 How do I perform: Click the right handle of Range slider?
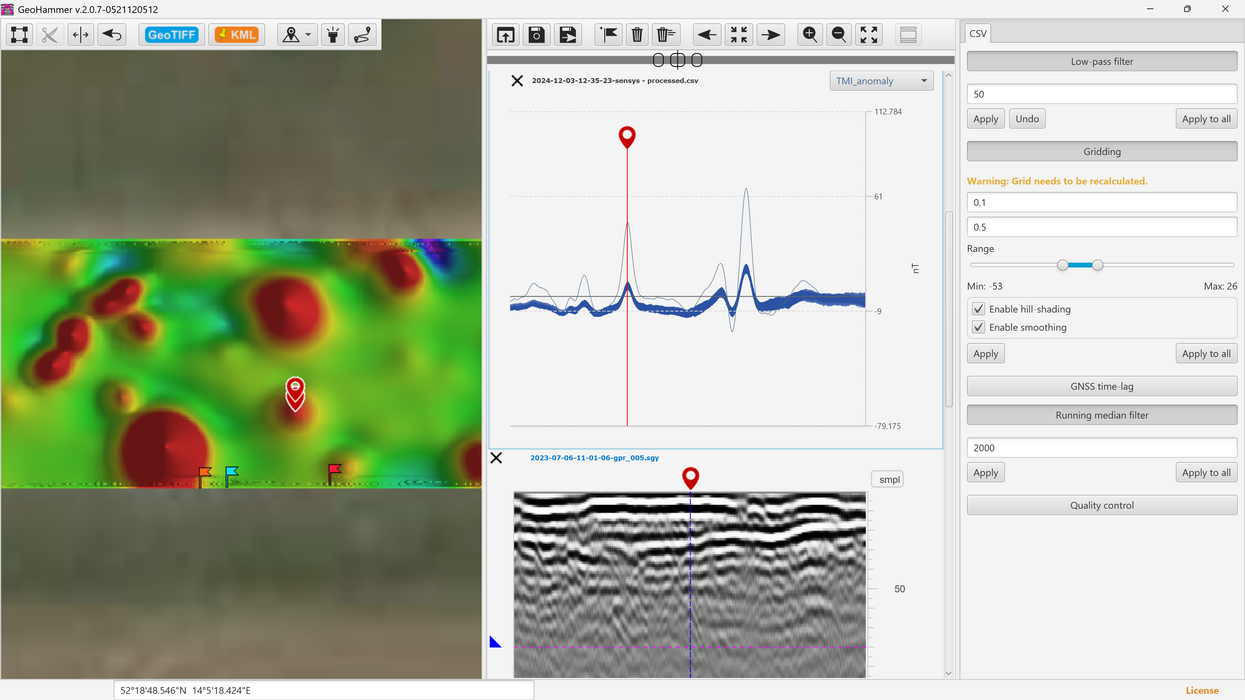pyautogui.click(x=1097, y=265)
